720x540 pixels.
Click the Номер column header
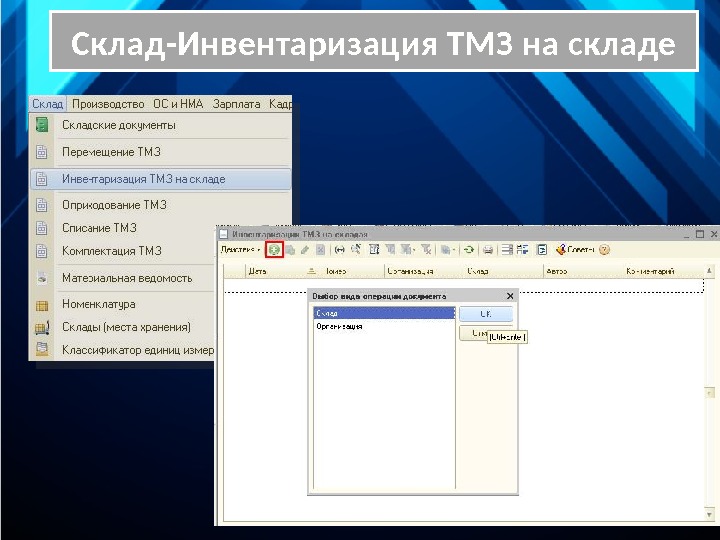[x=354, y=271]
